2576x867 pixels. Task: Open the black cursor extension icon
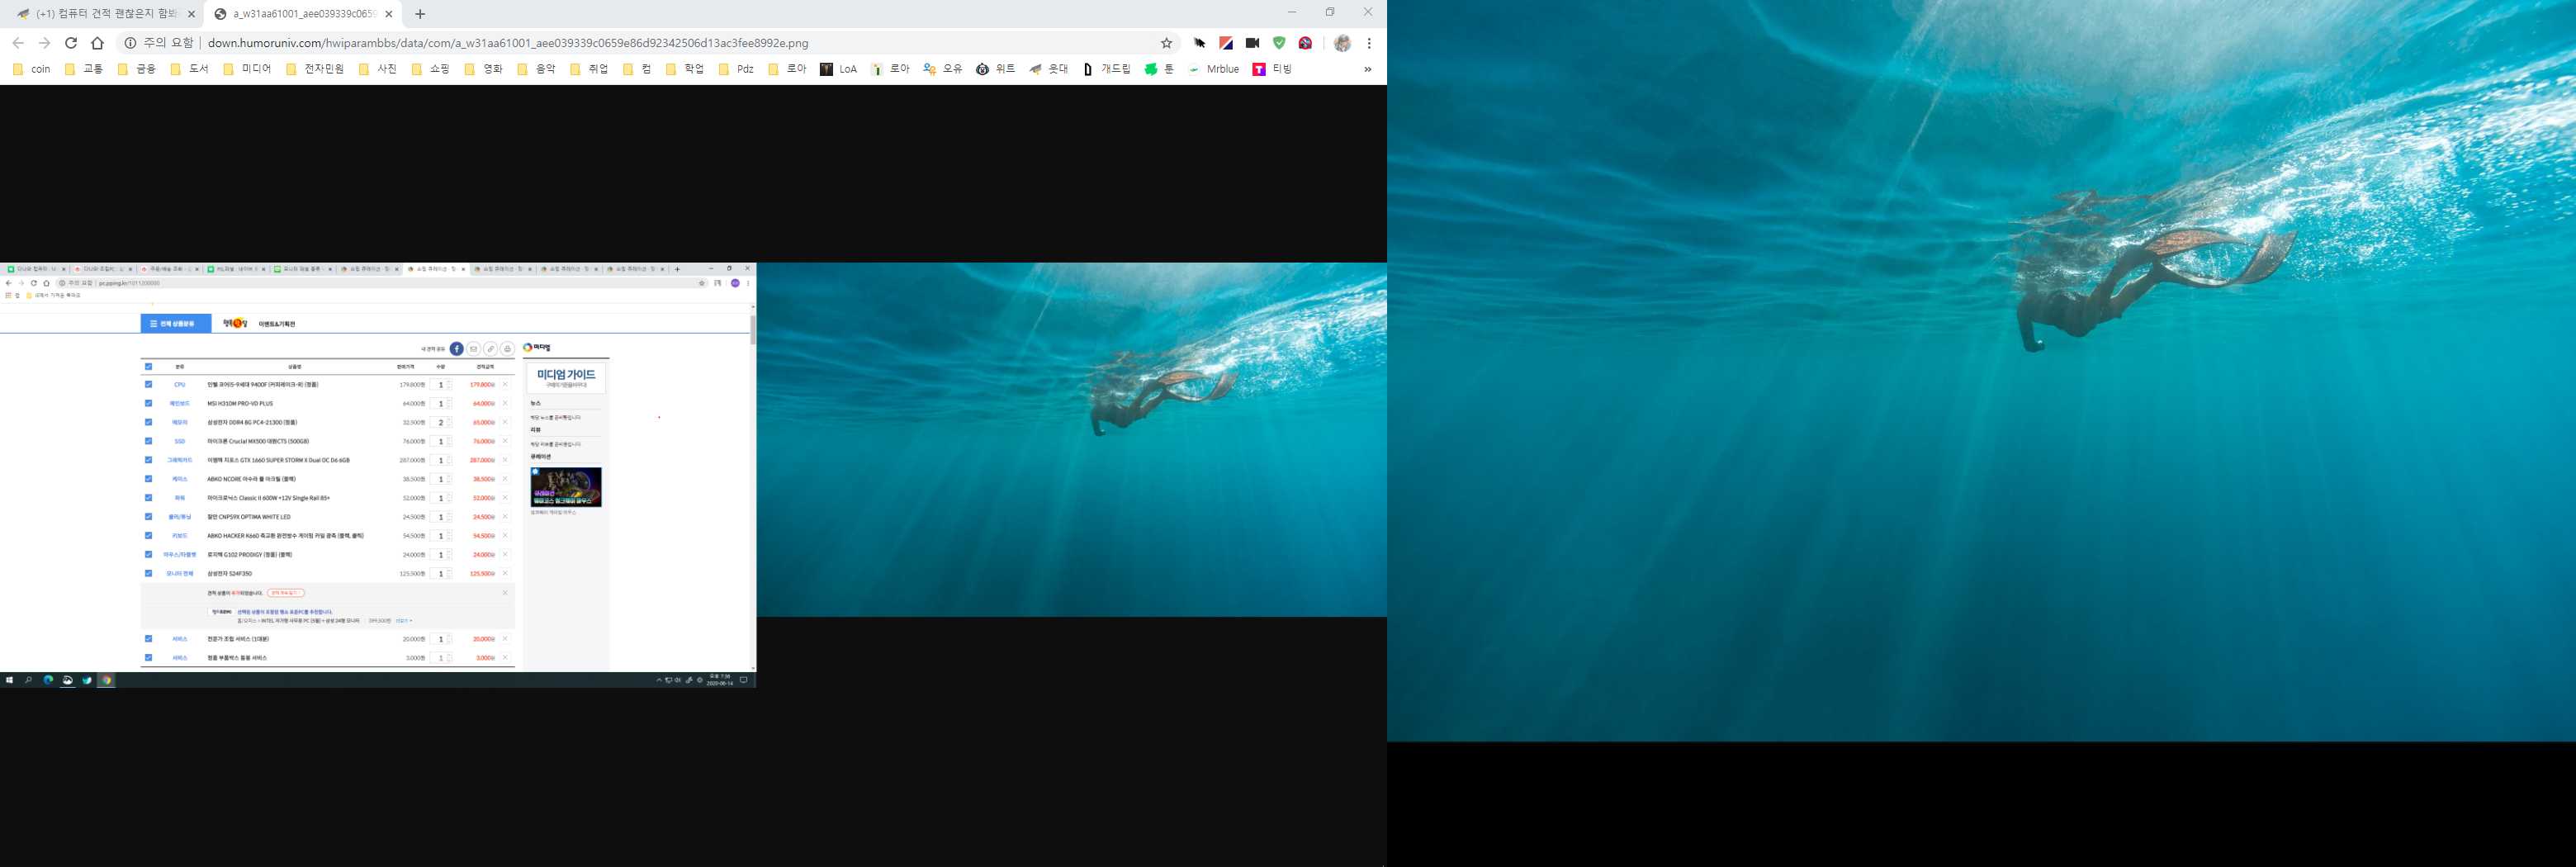(x=1200, y=43)
